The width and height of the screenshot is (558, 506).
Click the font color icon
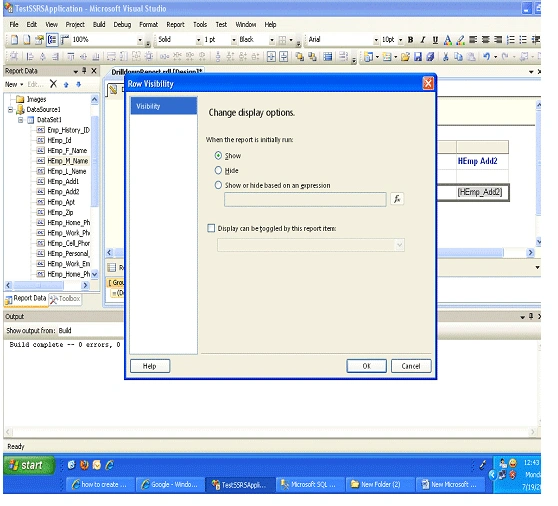[448, 40]
